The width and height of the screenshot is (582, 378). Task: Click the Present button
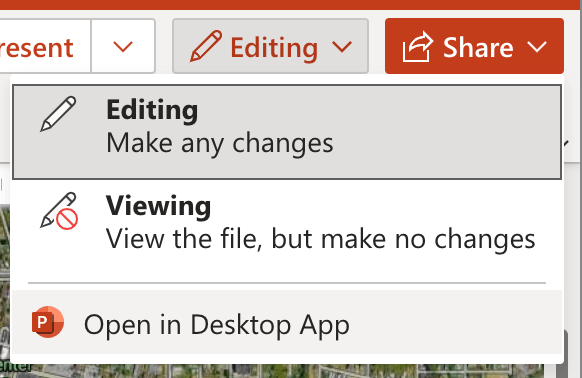click(x=45, y=46)
